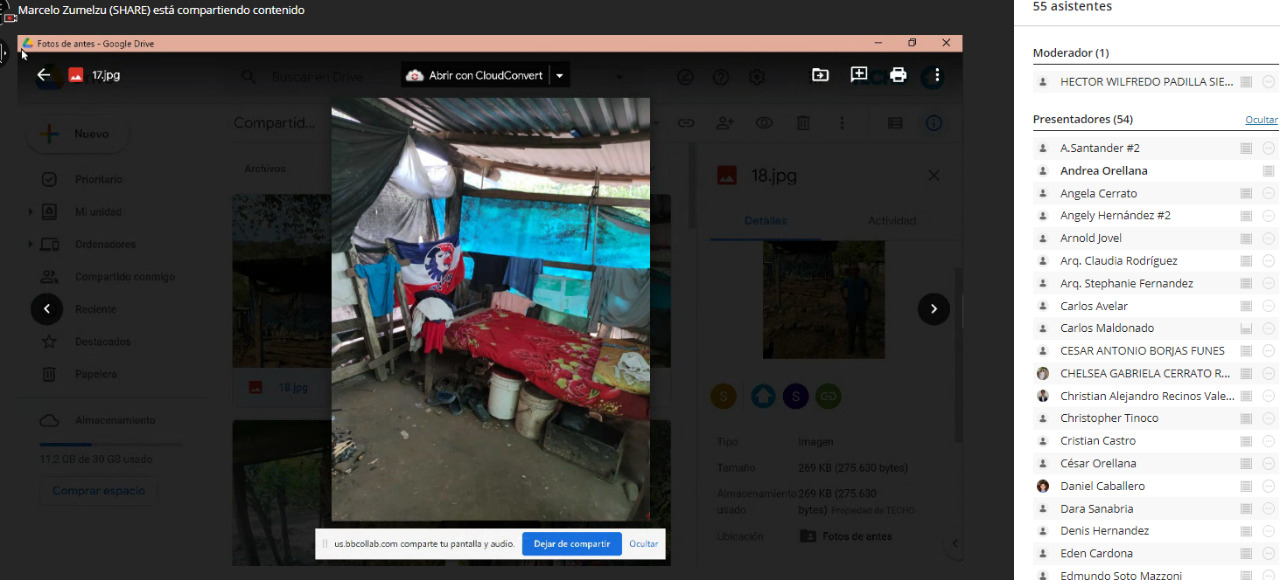This screenshot has height=580, width=1280.
Task: Click the status icon beside Carlos Maldonado
Action: tap(1246, 328)
